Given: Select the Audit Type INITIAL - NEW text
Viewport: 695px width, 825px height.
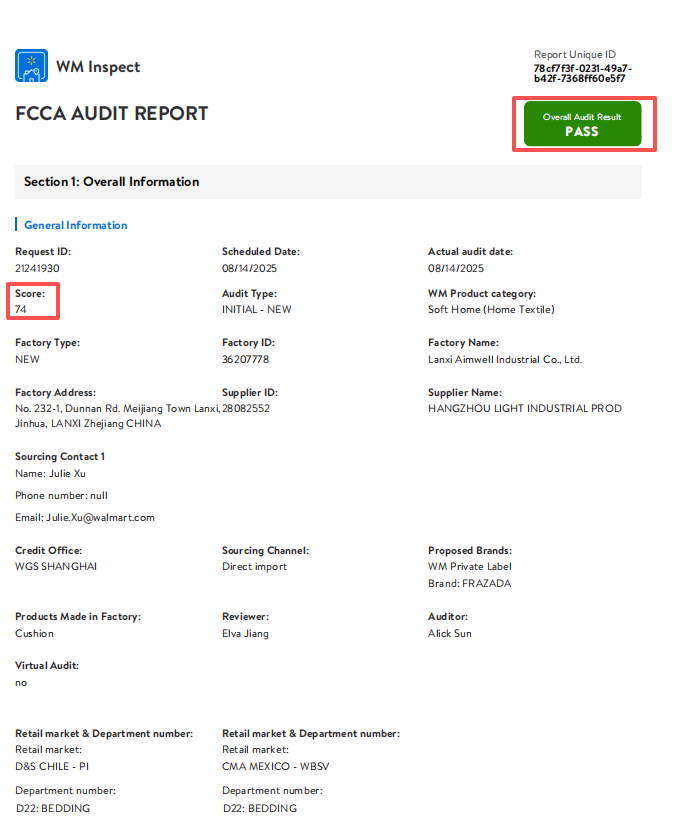Looking at the screenshot, I should [x=257, y=309].
